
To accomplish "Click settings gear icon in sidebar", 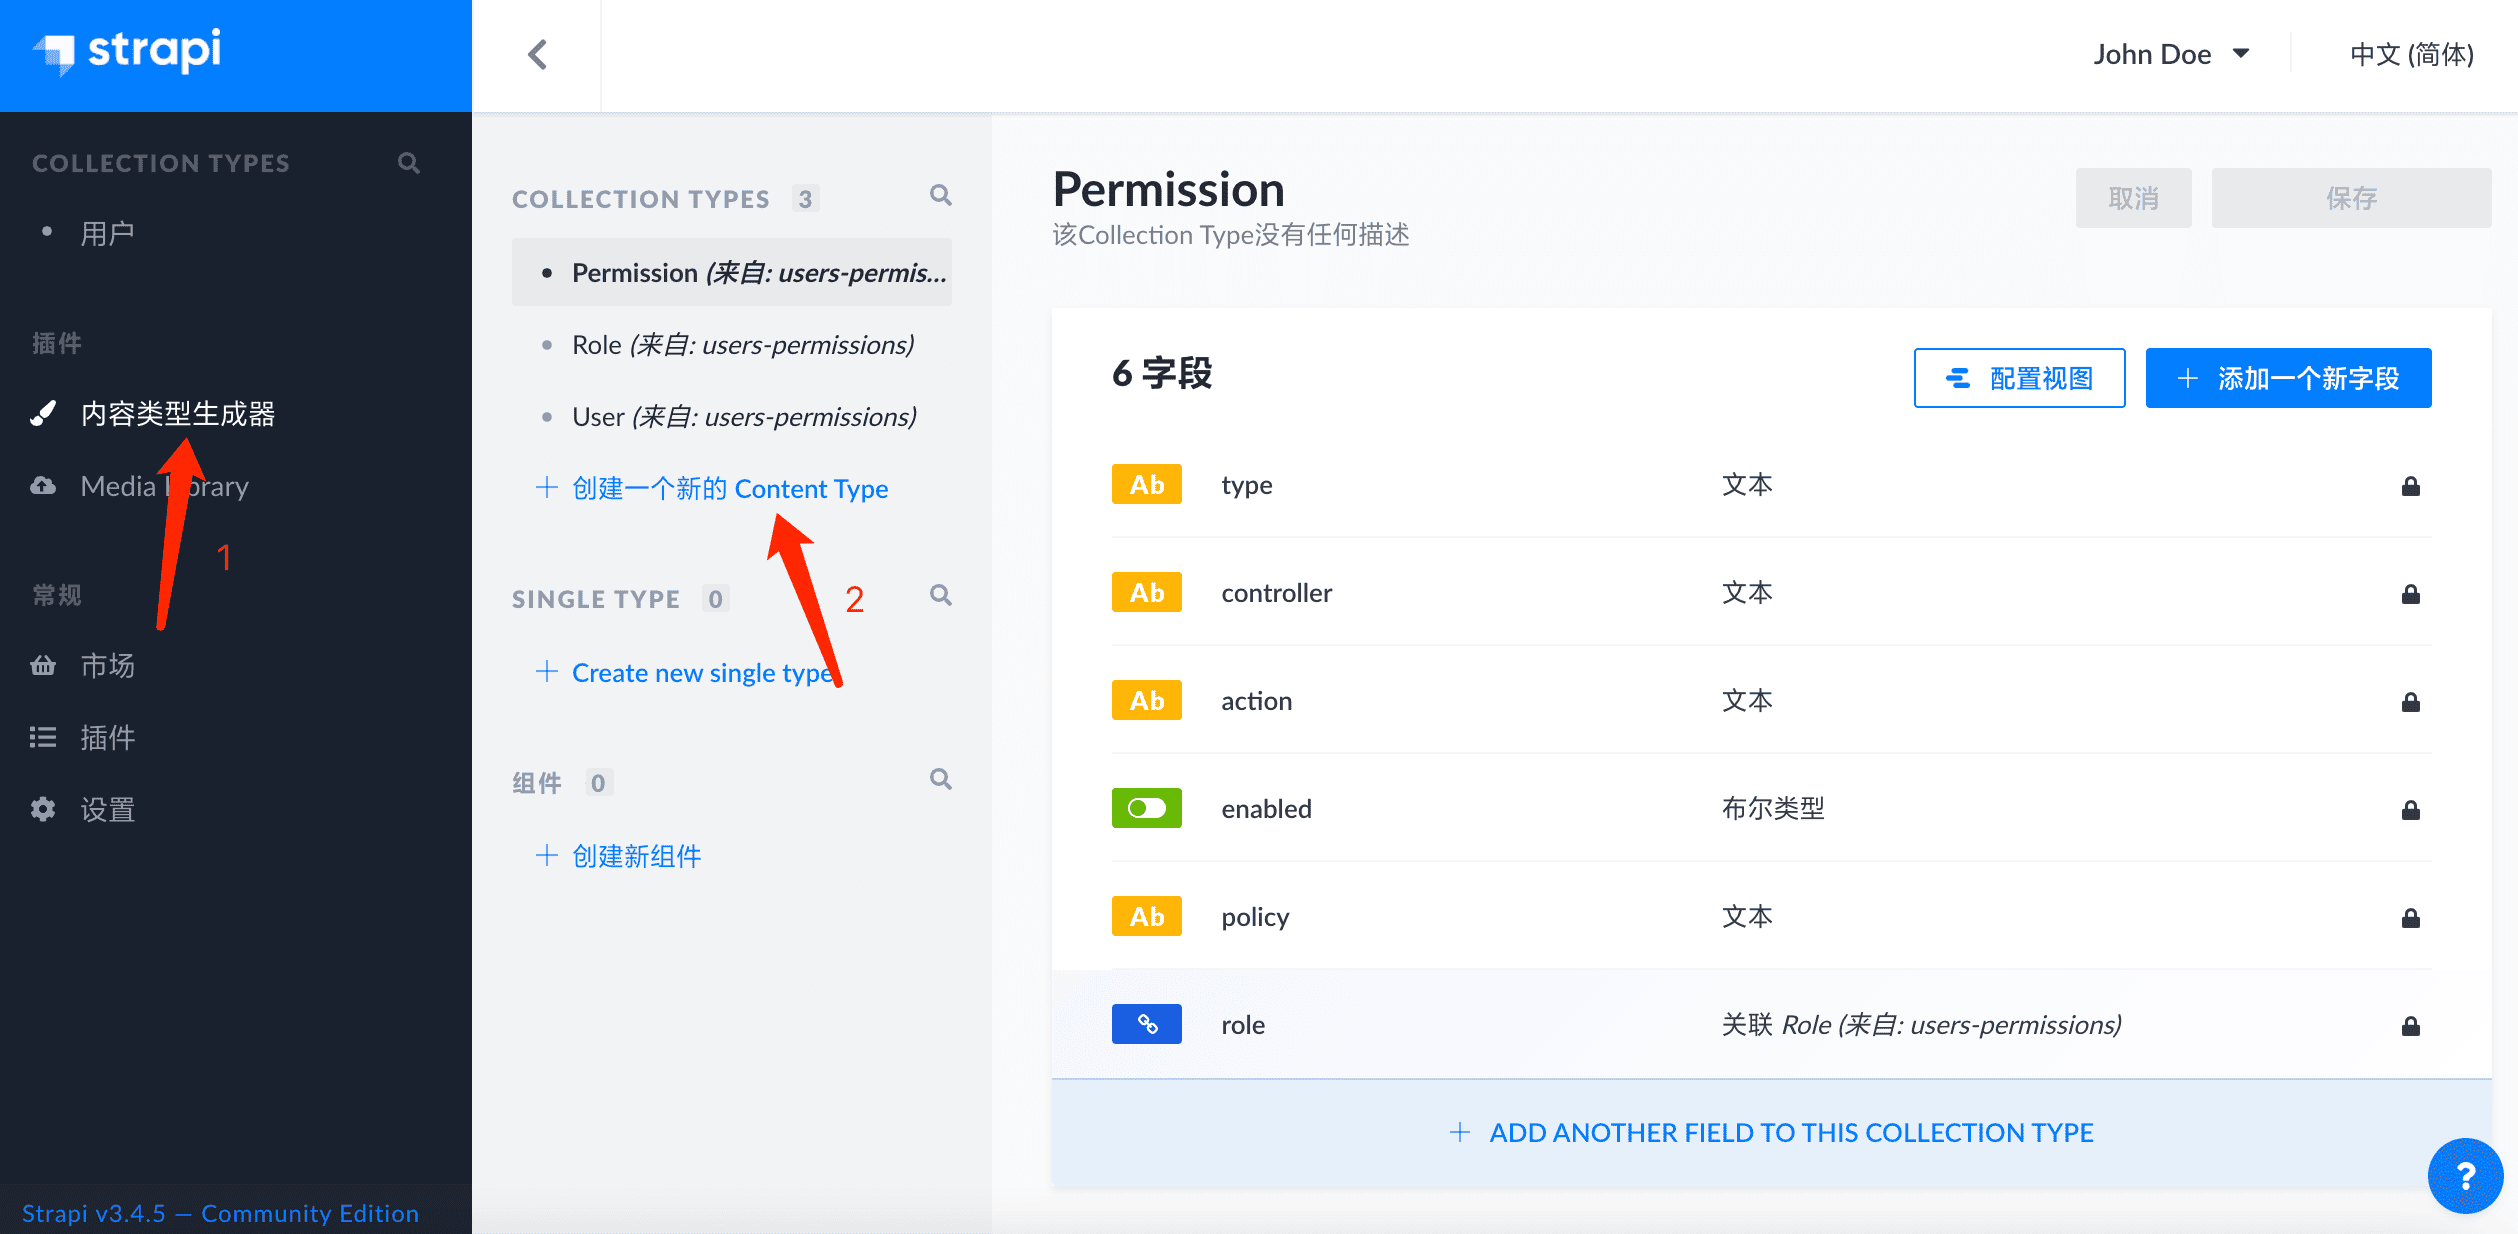I will pyautogui.click(x=43, y=809).
